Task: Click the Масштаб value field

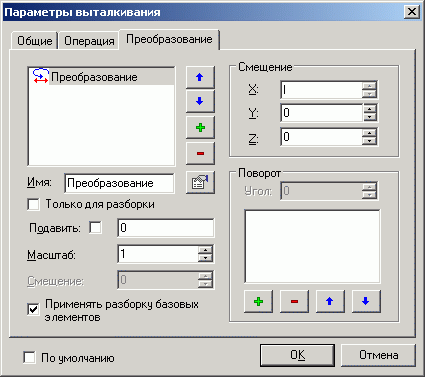Action: (158, 254)
